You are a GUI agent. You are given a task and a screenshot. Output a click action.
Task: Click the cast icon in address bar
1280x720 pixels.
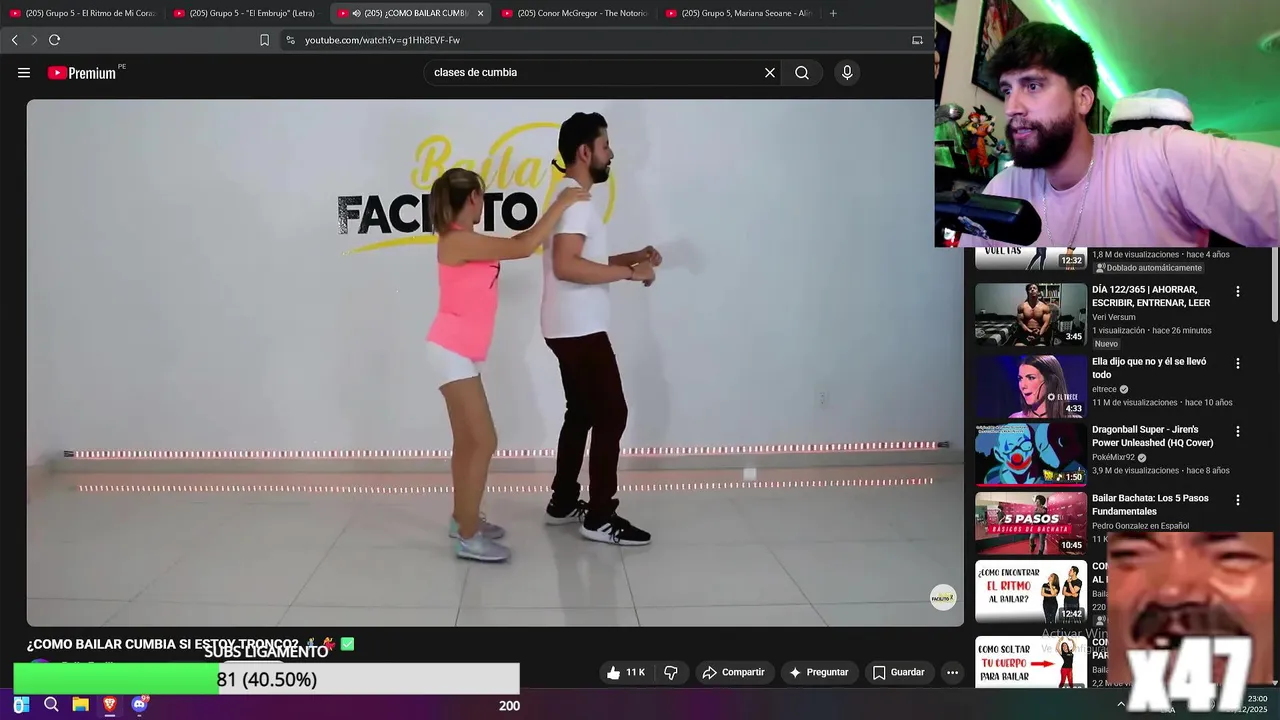[x=917, y=40]
